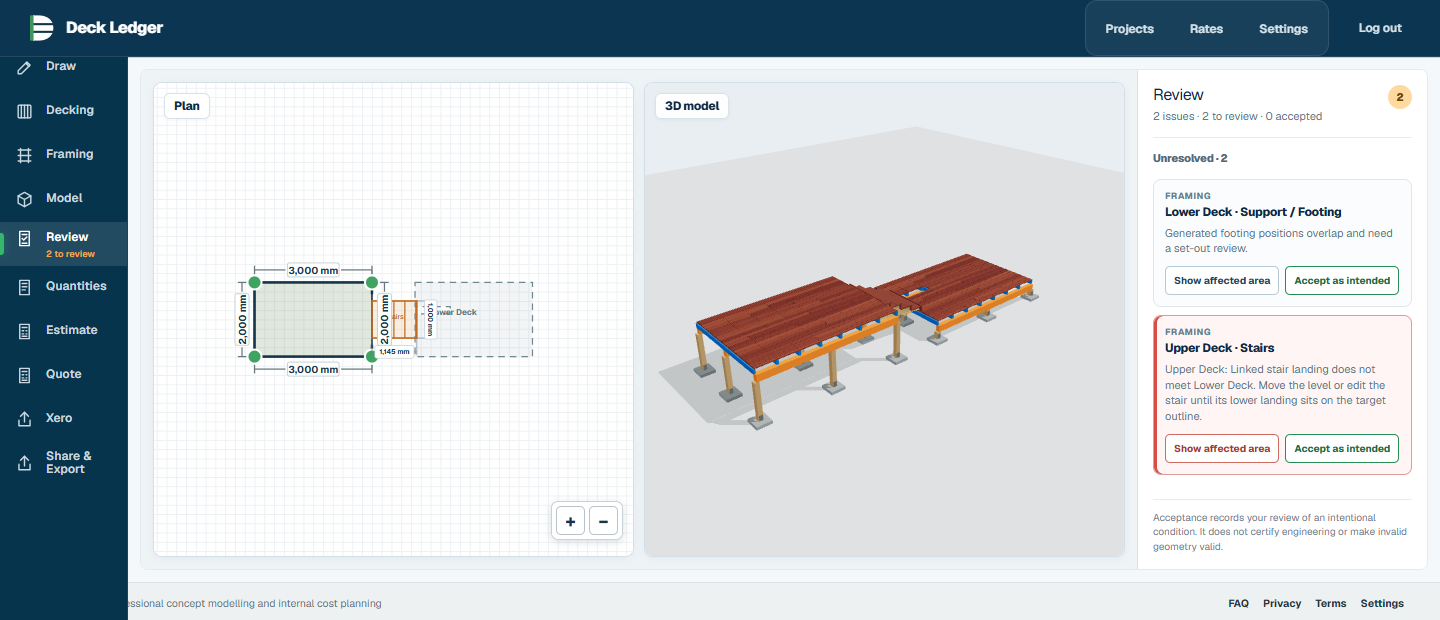Click the Share & Export upload icon
This screenshot has width=1440, height=620.
pos(25,463)
